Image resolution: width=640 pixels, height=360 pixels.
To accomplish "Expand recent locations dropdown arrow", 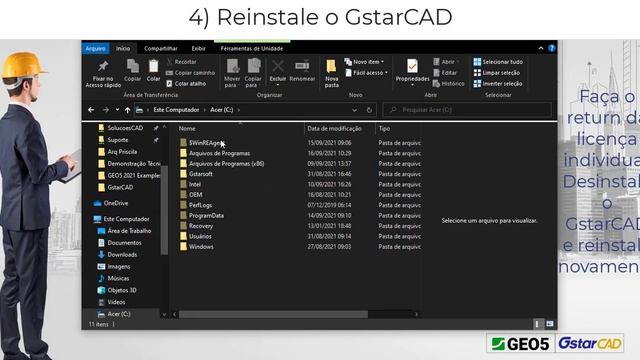I will [x=117, y=110].
